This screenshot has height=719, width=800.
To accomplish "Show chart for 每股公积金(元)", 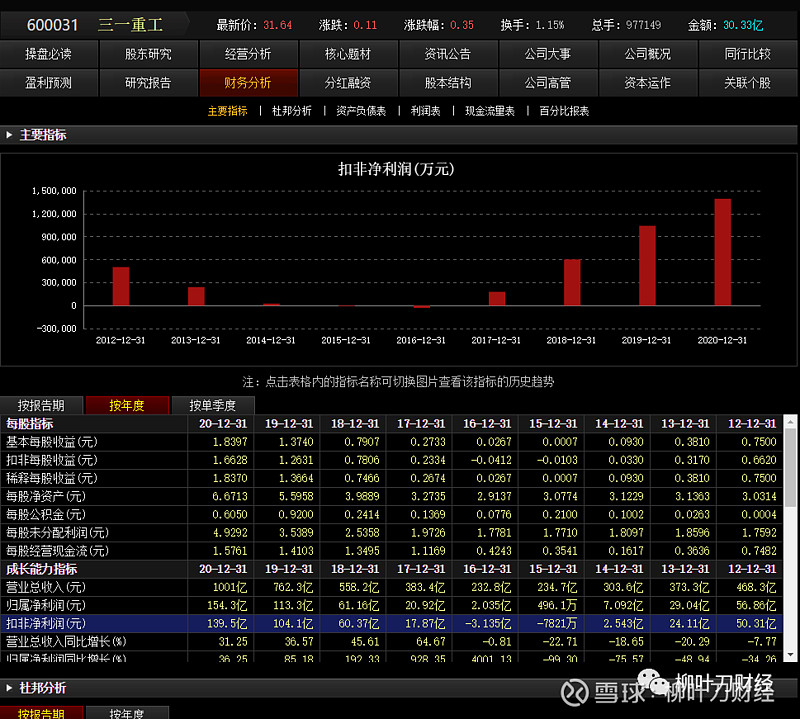I will (x=46, y=514).
